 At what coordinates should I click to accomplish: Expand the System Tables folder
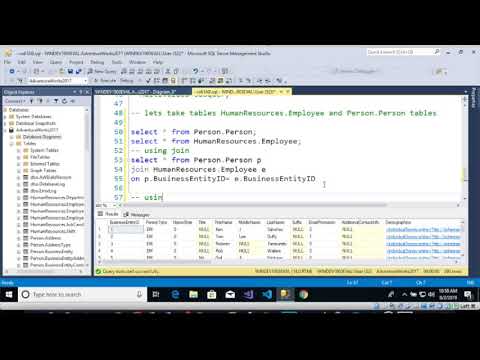19,150
